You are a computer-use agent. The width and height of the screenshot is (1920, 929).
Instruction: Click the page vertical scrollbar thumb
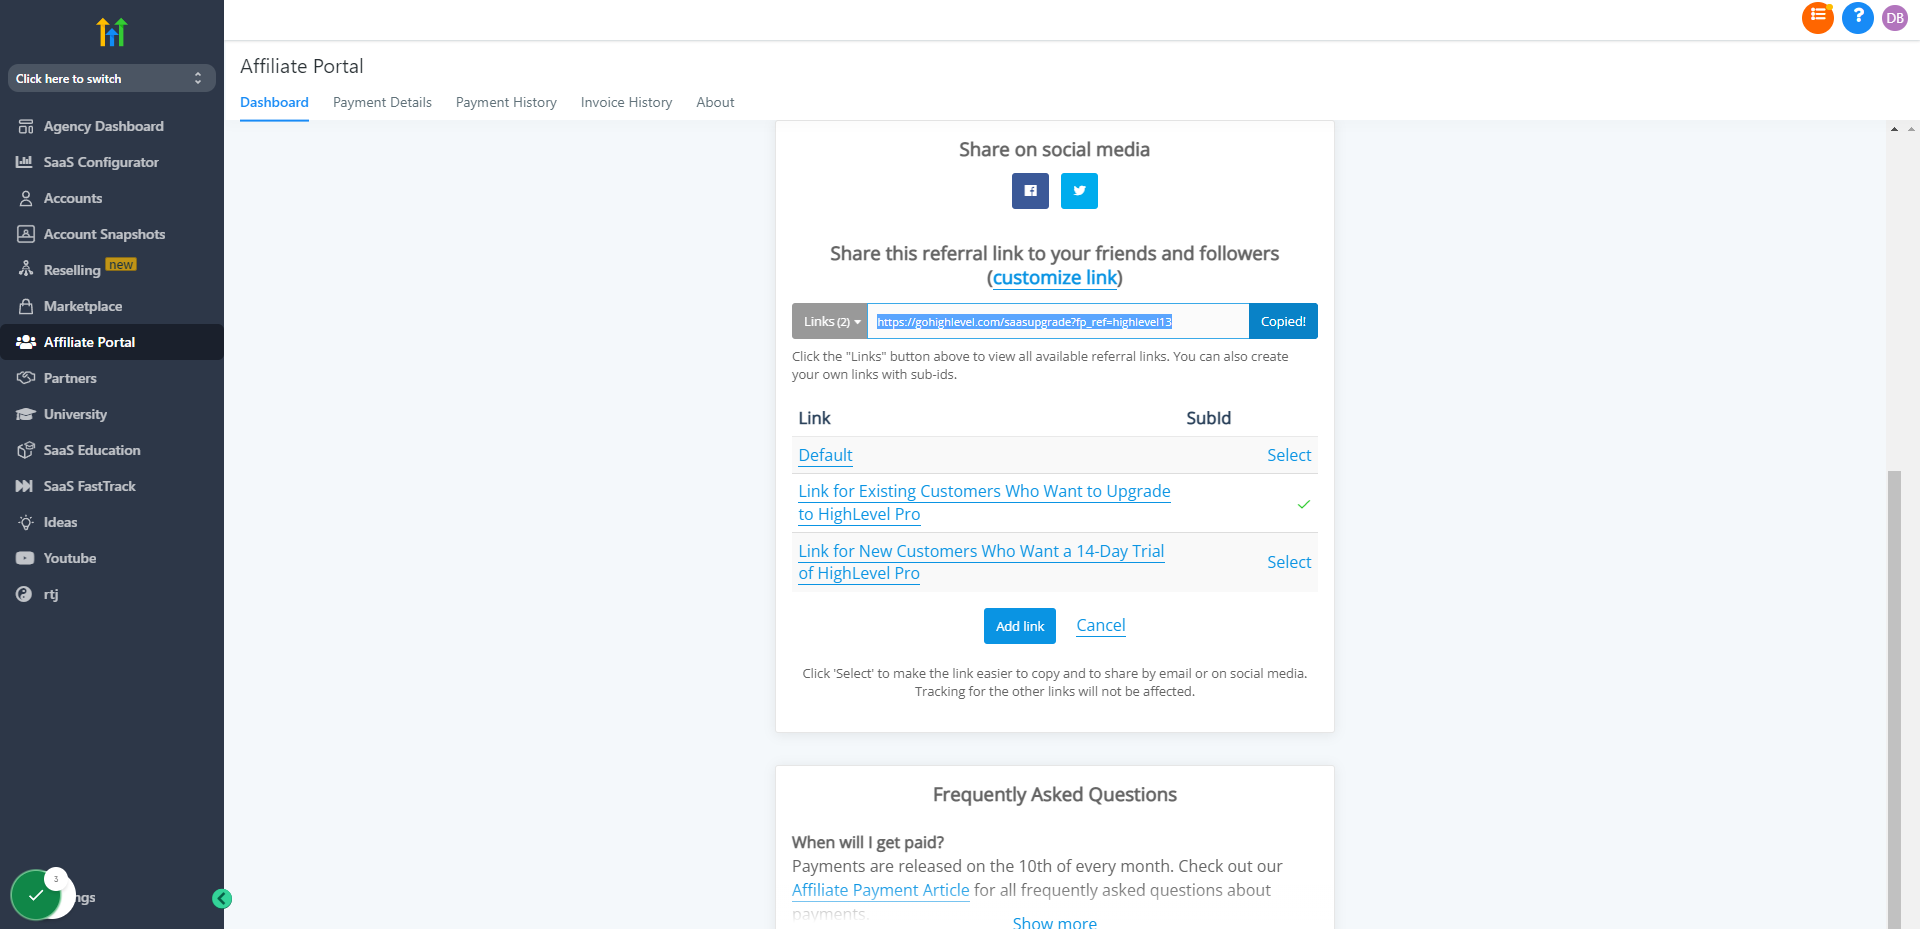pos(1894,700)
